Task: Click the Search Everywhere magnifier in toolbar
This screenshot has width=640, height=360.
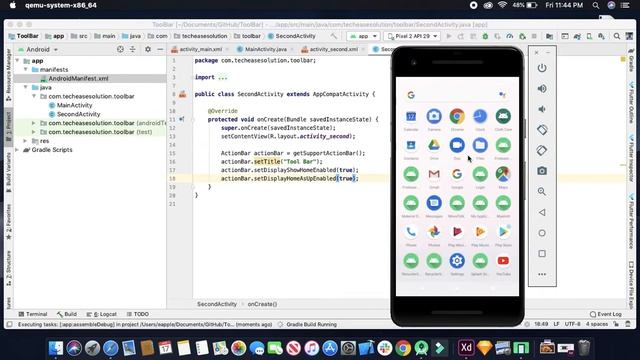Action: coord(617,36)
